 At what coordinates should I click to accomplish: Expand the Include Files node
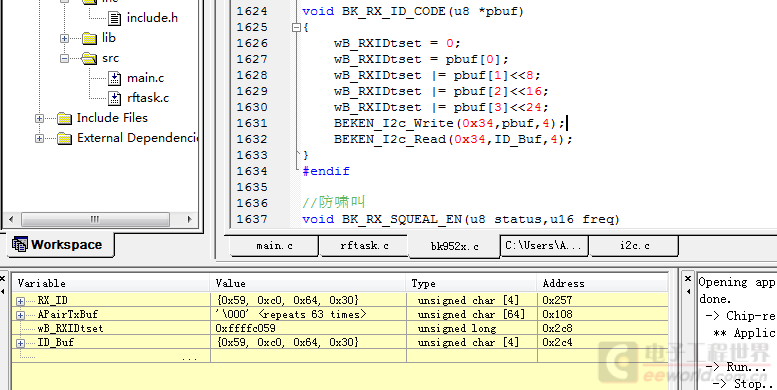click(39, 118)
